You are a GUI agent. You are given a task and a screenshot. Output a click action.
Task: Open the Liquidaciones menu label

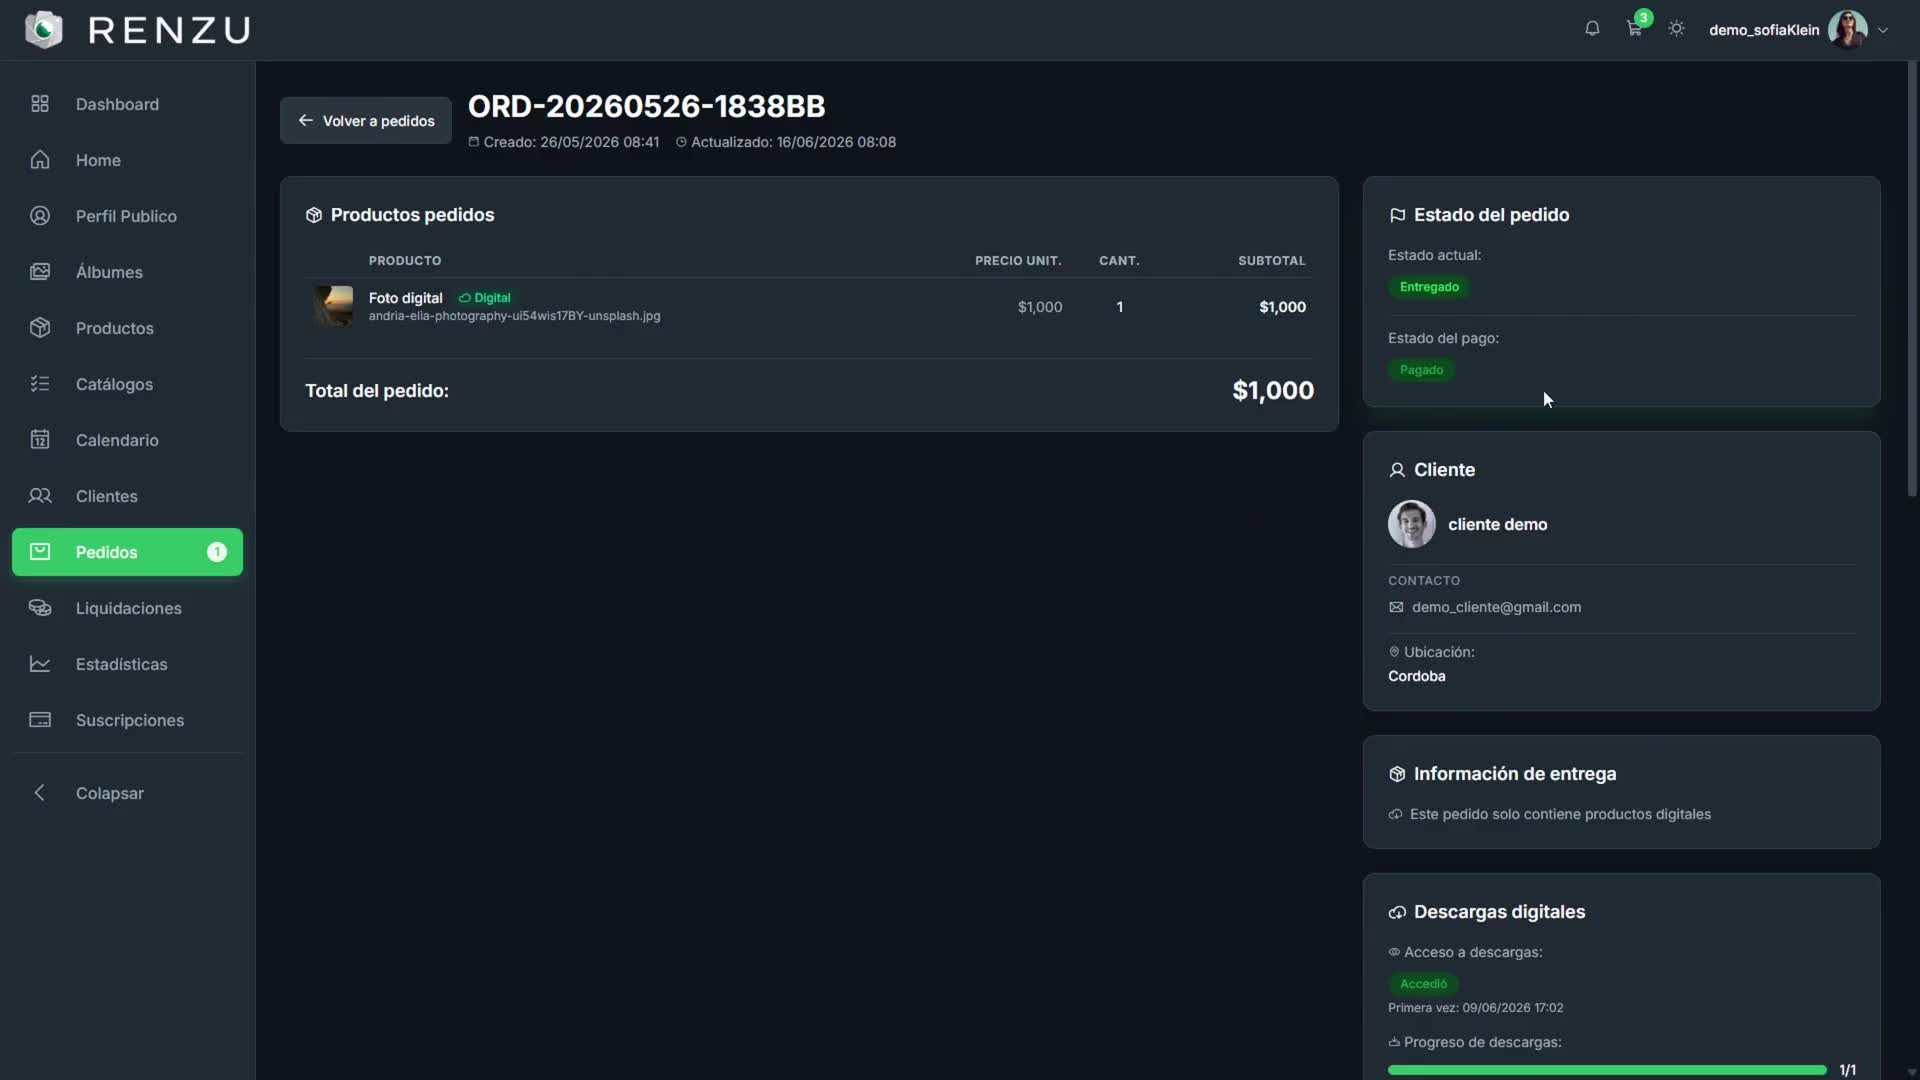tap(129, 608)
